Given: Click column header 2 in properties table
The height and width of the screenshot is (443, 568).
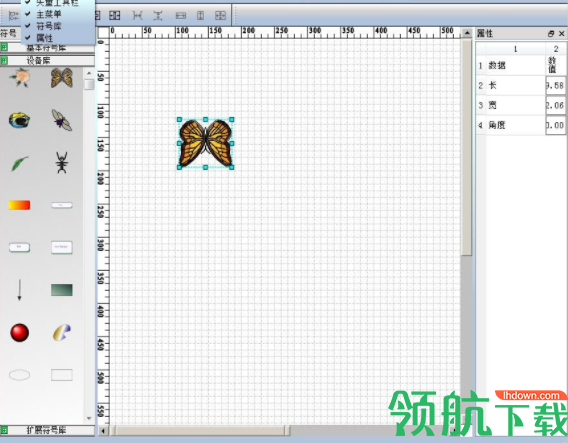Looking at the screenshot, I should tap(555, 49).
